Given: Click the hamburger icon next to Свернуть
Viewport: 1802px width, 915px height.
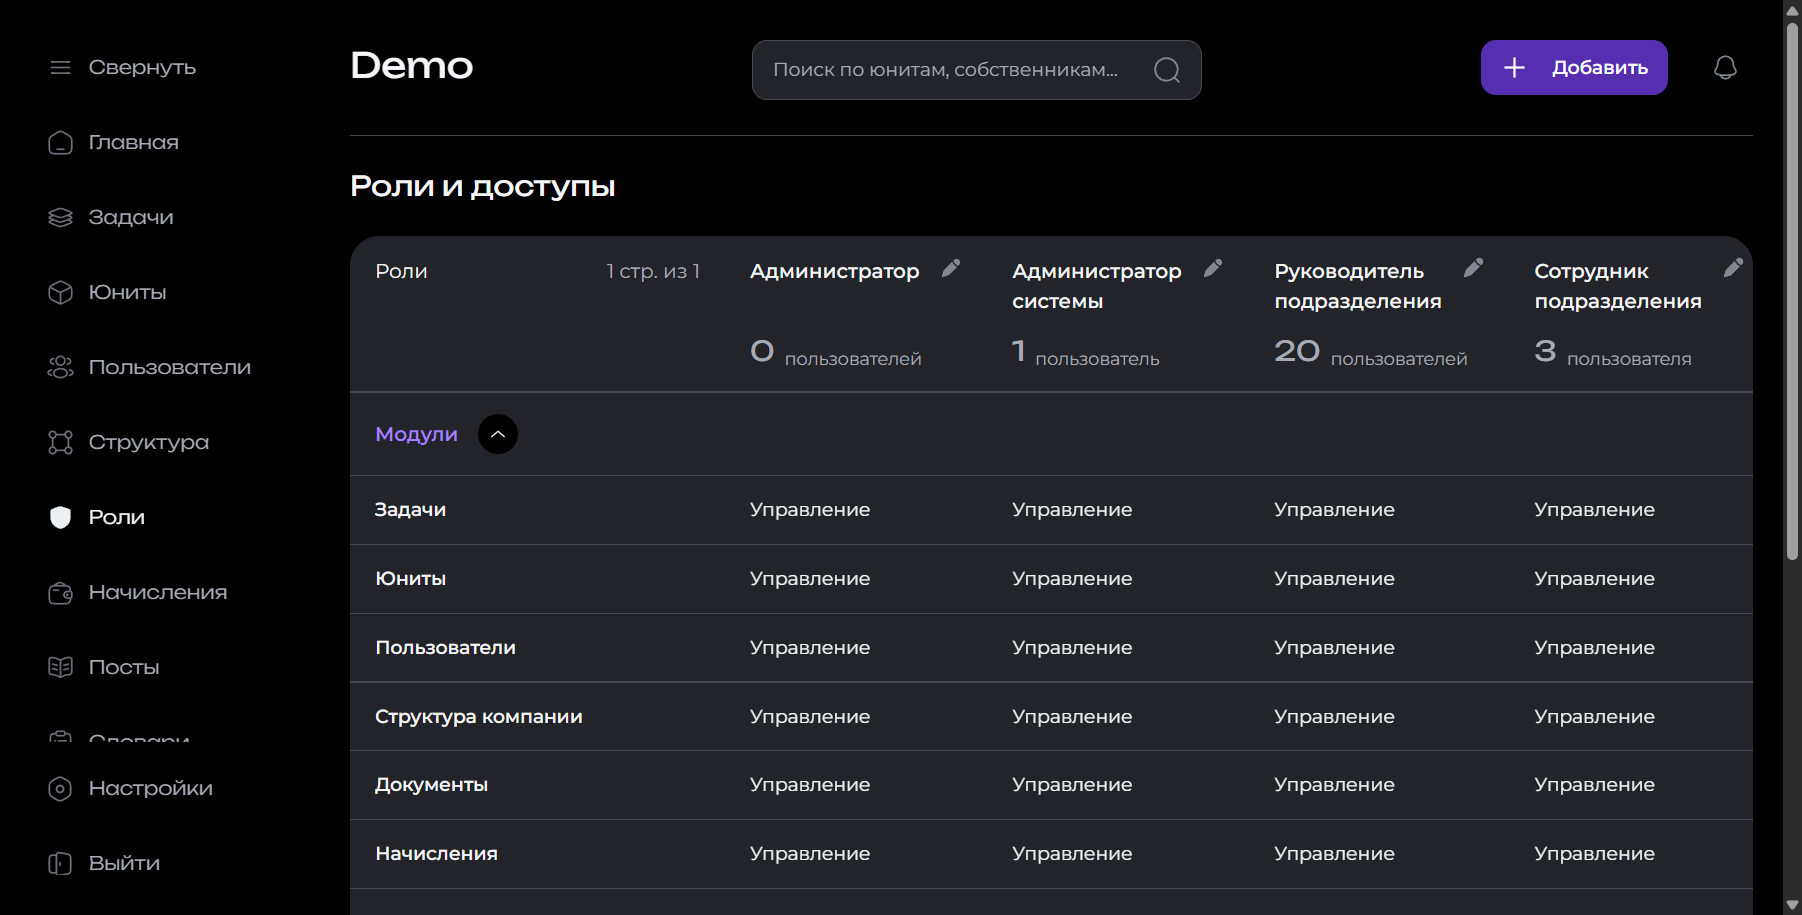Looking at the screenshot, I should coord(60,67).
